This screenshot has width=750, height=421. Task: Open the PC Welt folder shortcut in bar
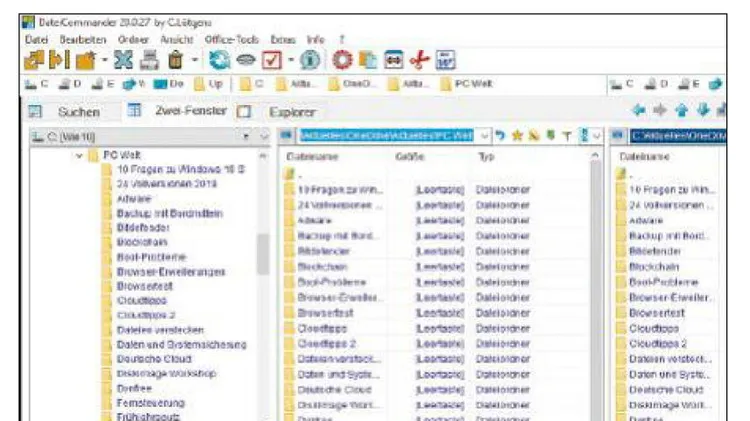click(466, 84)
